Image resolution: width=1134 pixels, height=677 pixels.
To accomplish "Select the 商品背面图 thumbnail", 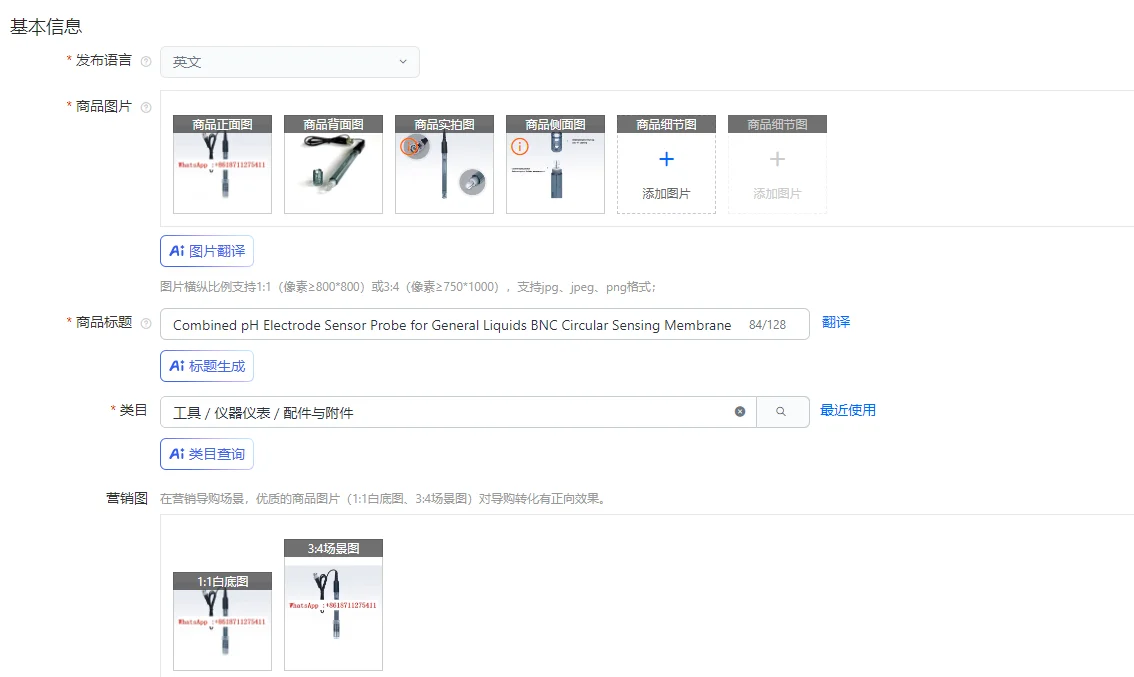I will point(333,164).
